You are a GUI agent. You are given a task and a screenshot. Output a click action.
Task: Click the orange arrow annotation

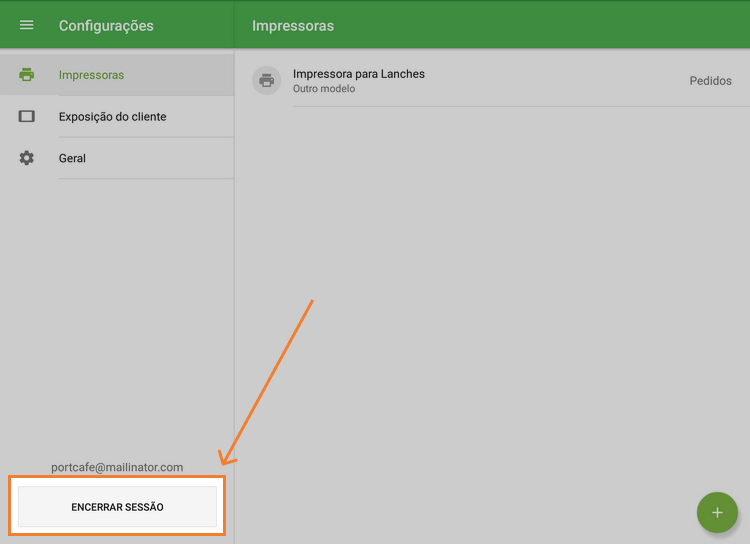point(270,380)
